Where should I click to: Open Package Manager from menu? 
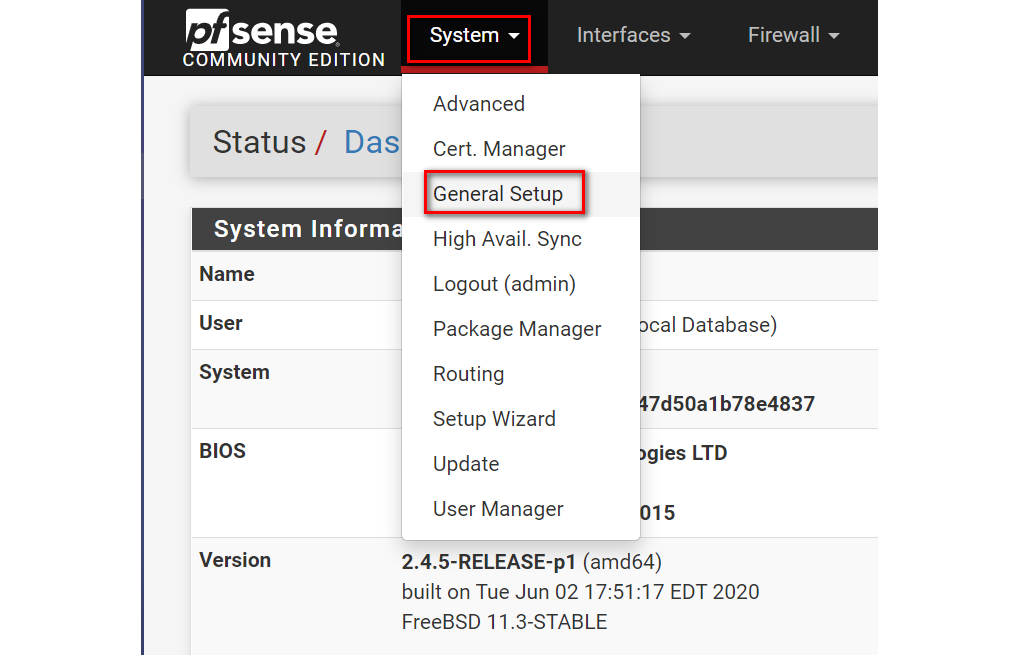517,329
